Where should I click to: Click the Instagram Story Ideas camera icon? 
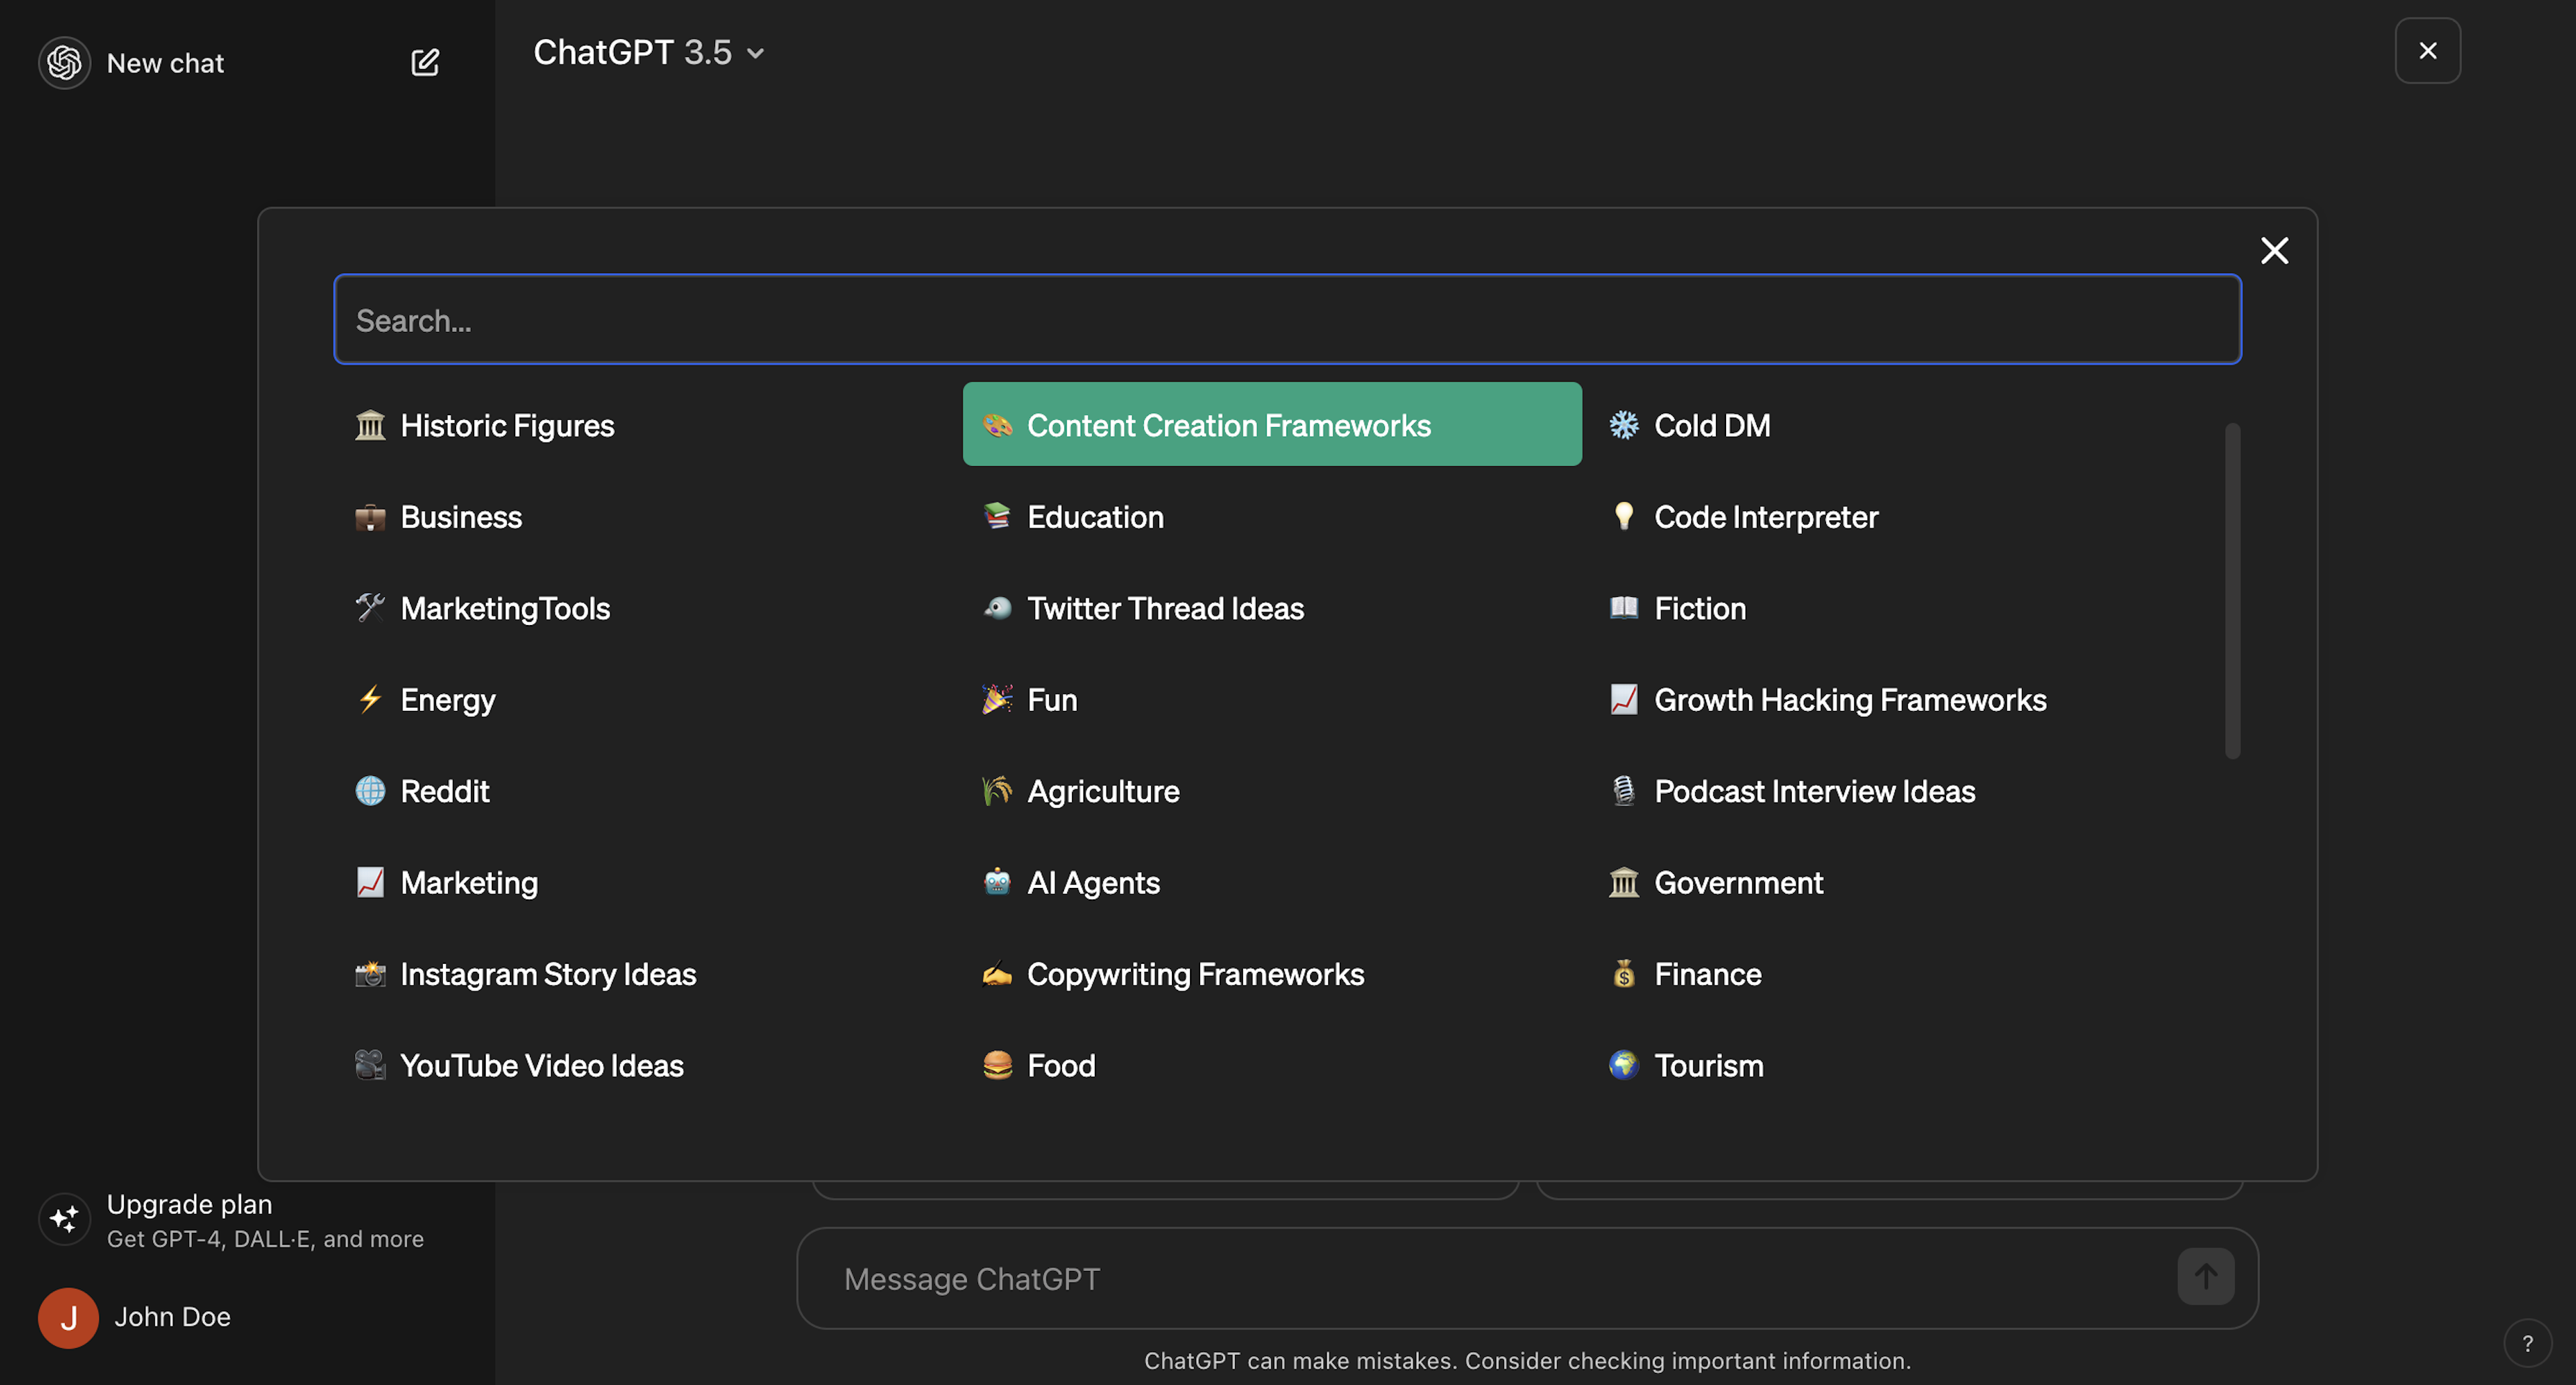coord(370,974)
